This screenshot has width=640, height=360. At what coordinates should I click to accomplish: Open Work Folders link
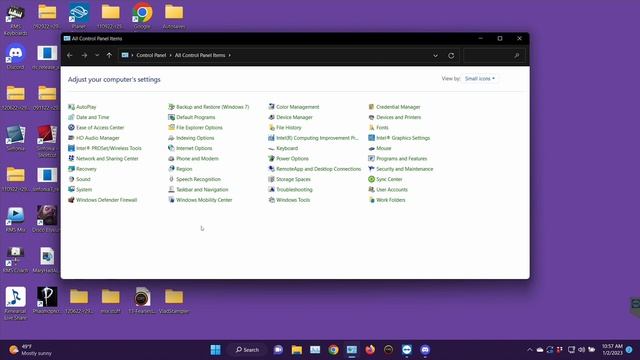point(391,200)
